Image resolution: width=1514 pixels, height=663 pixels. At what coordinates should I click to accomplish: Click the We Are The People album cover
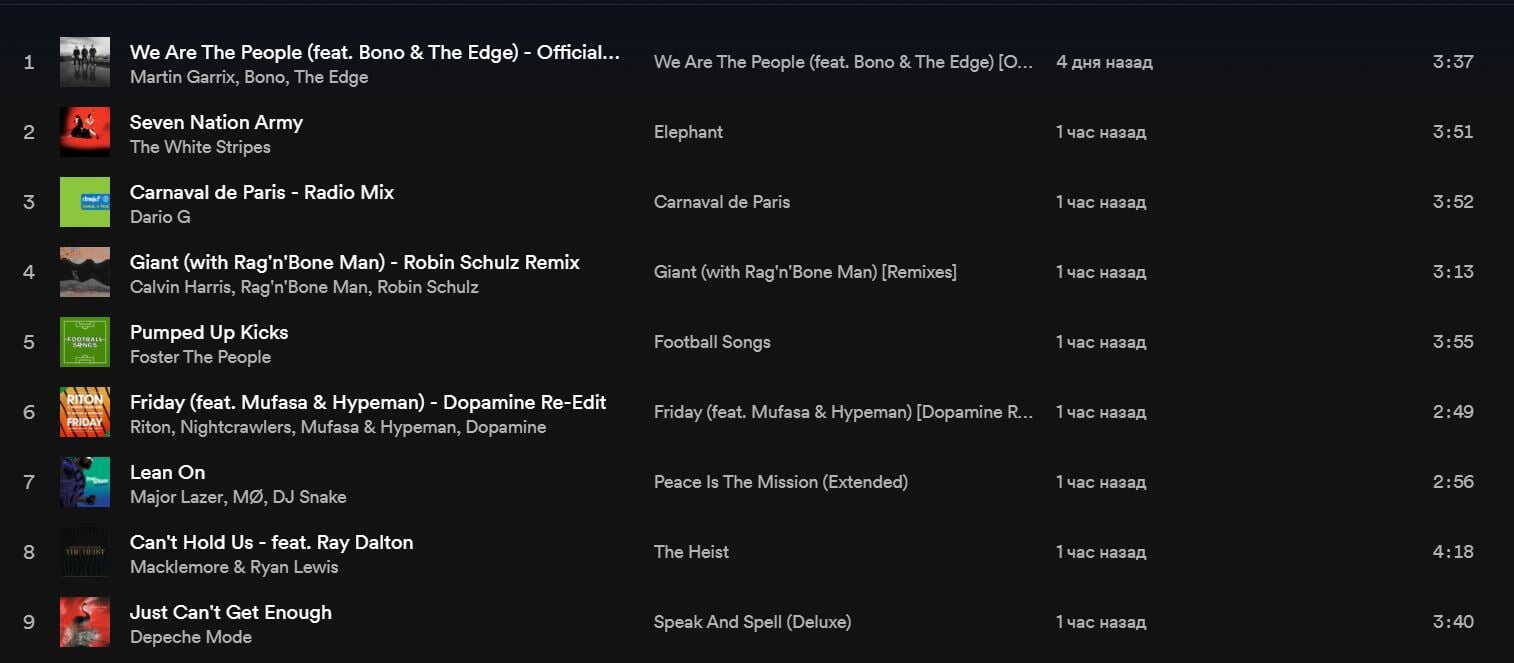[85, 62]
